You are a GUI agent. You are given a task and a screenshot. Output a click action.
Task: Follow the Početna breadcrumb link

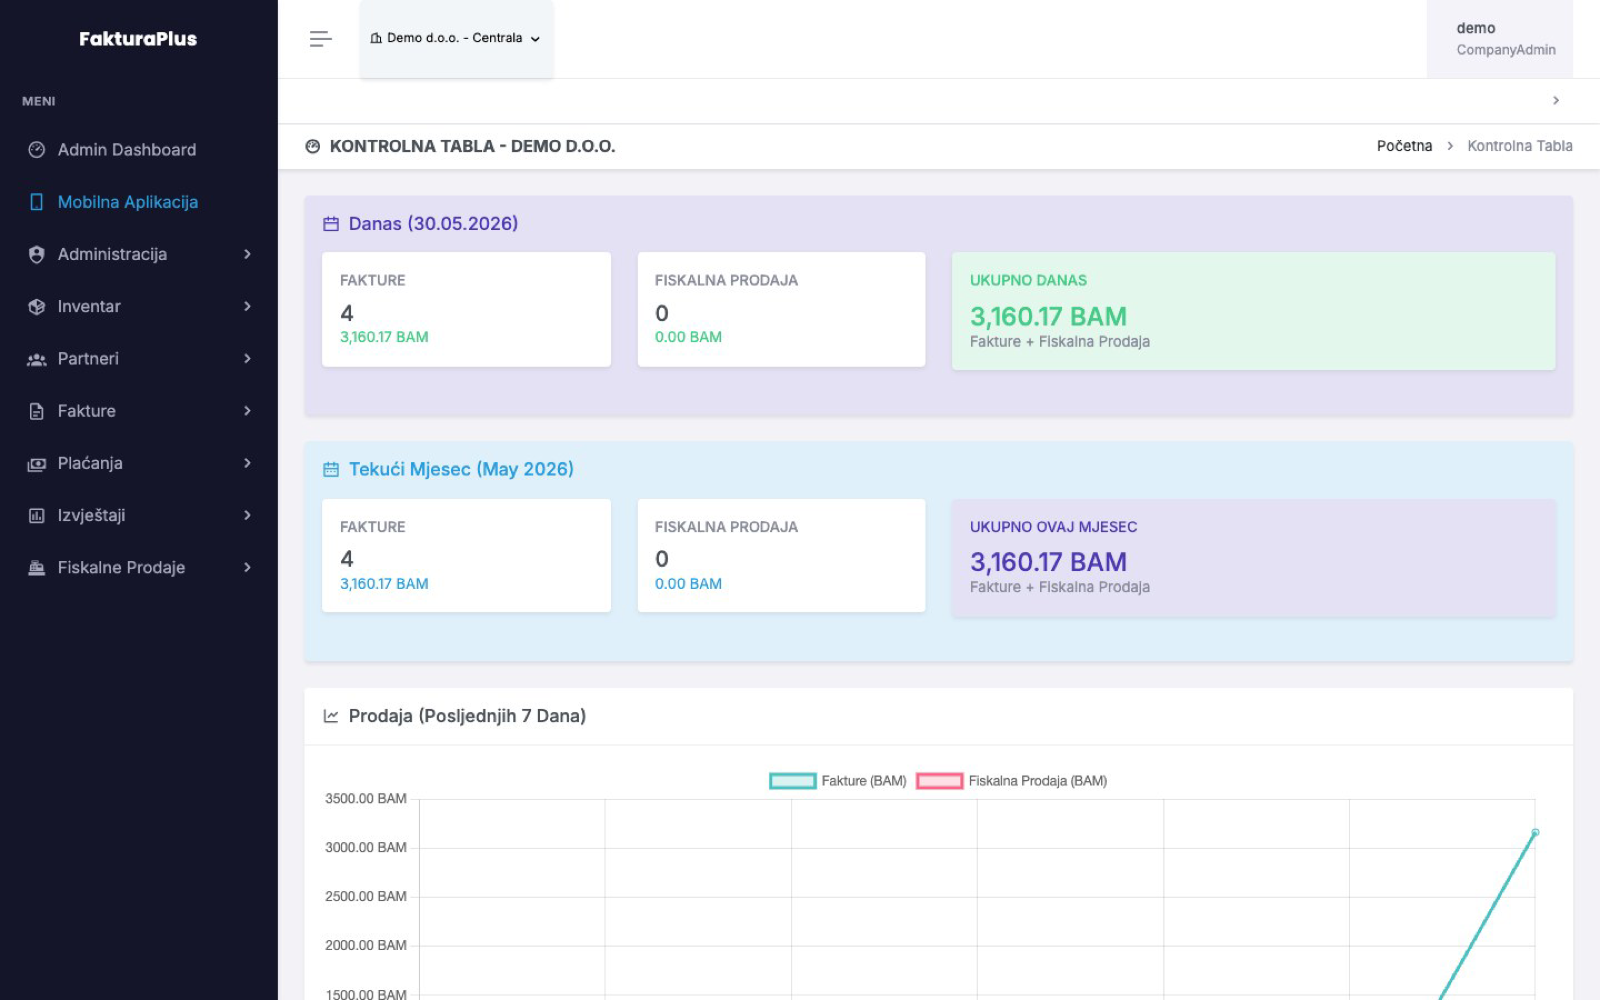click(1404, 146)
